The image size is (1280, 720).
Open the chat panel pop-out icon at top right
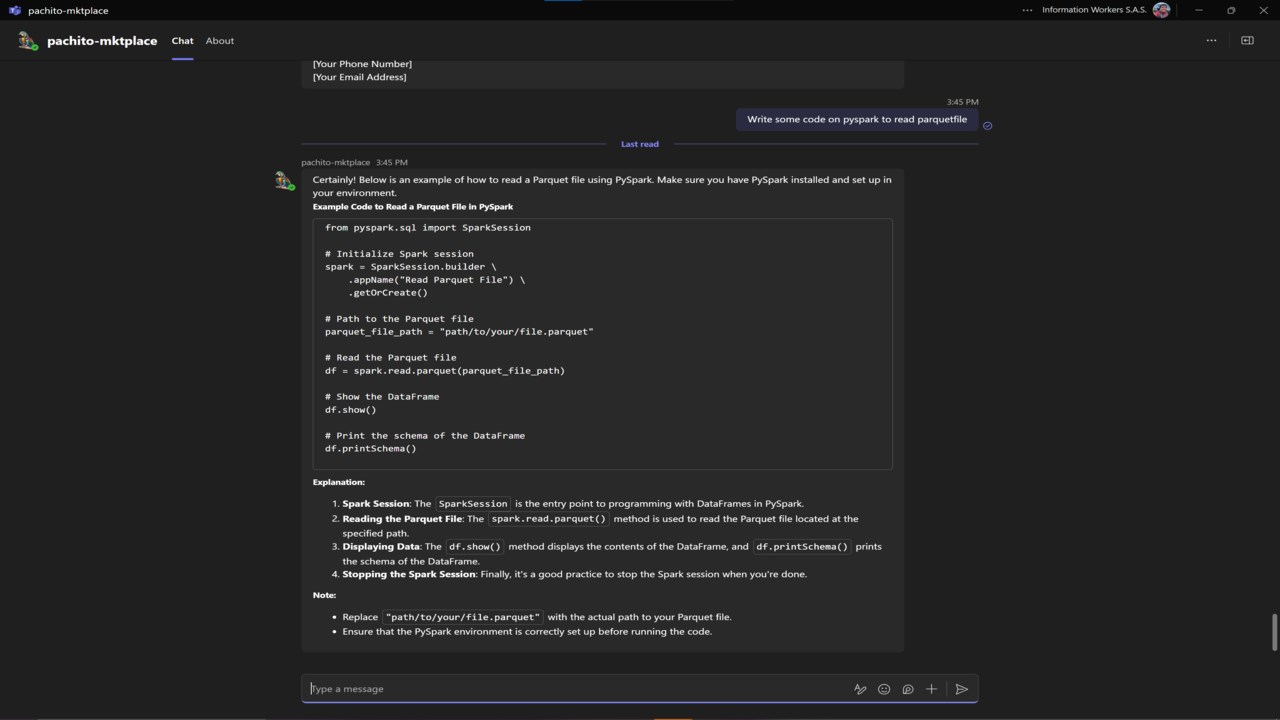point(1247,41)
